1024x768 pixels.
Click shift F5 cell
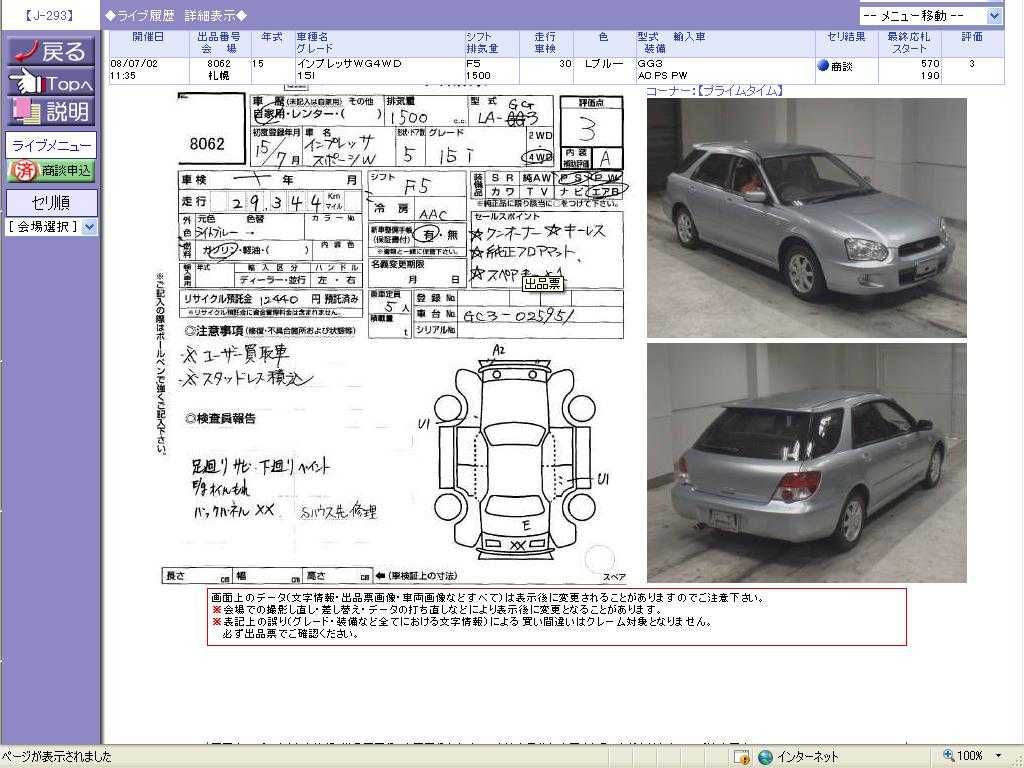click(x=473, y=63)
